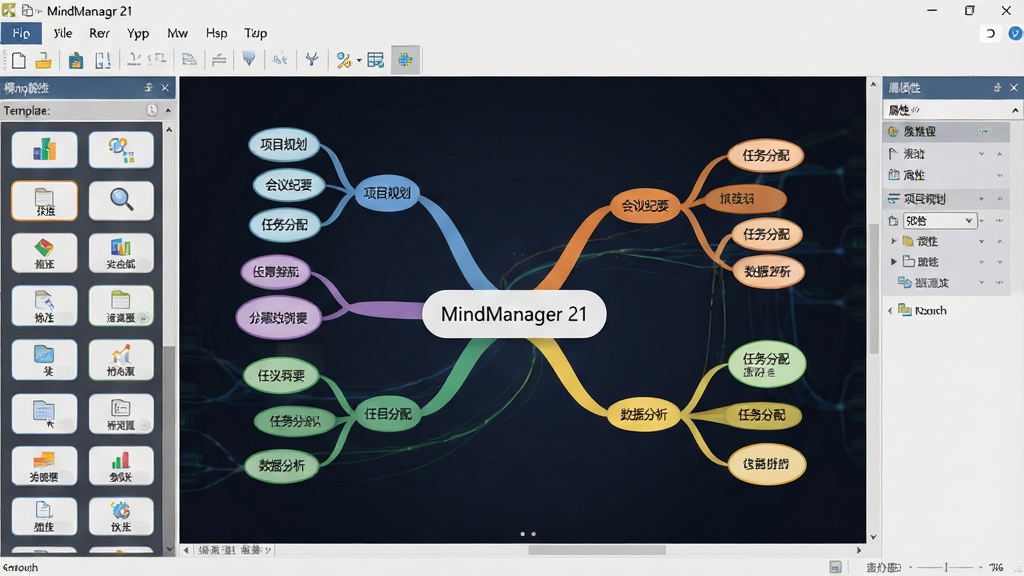Click the funnel filter toolbar icon
This screenshot has height=576, width=1024.
tap(249, 59)
